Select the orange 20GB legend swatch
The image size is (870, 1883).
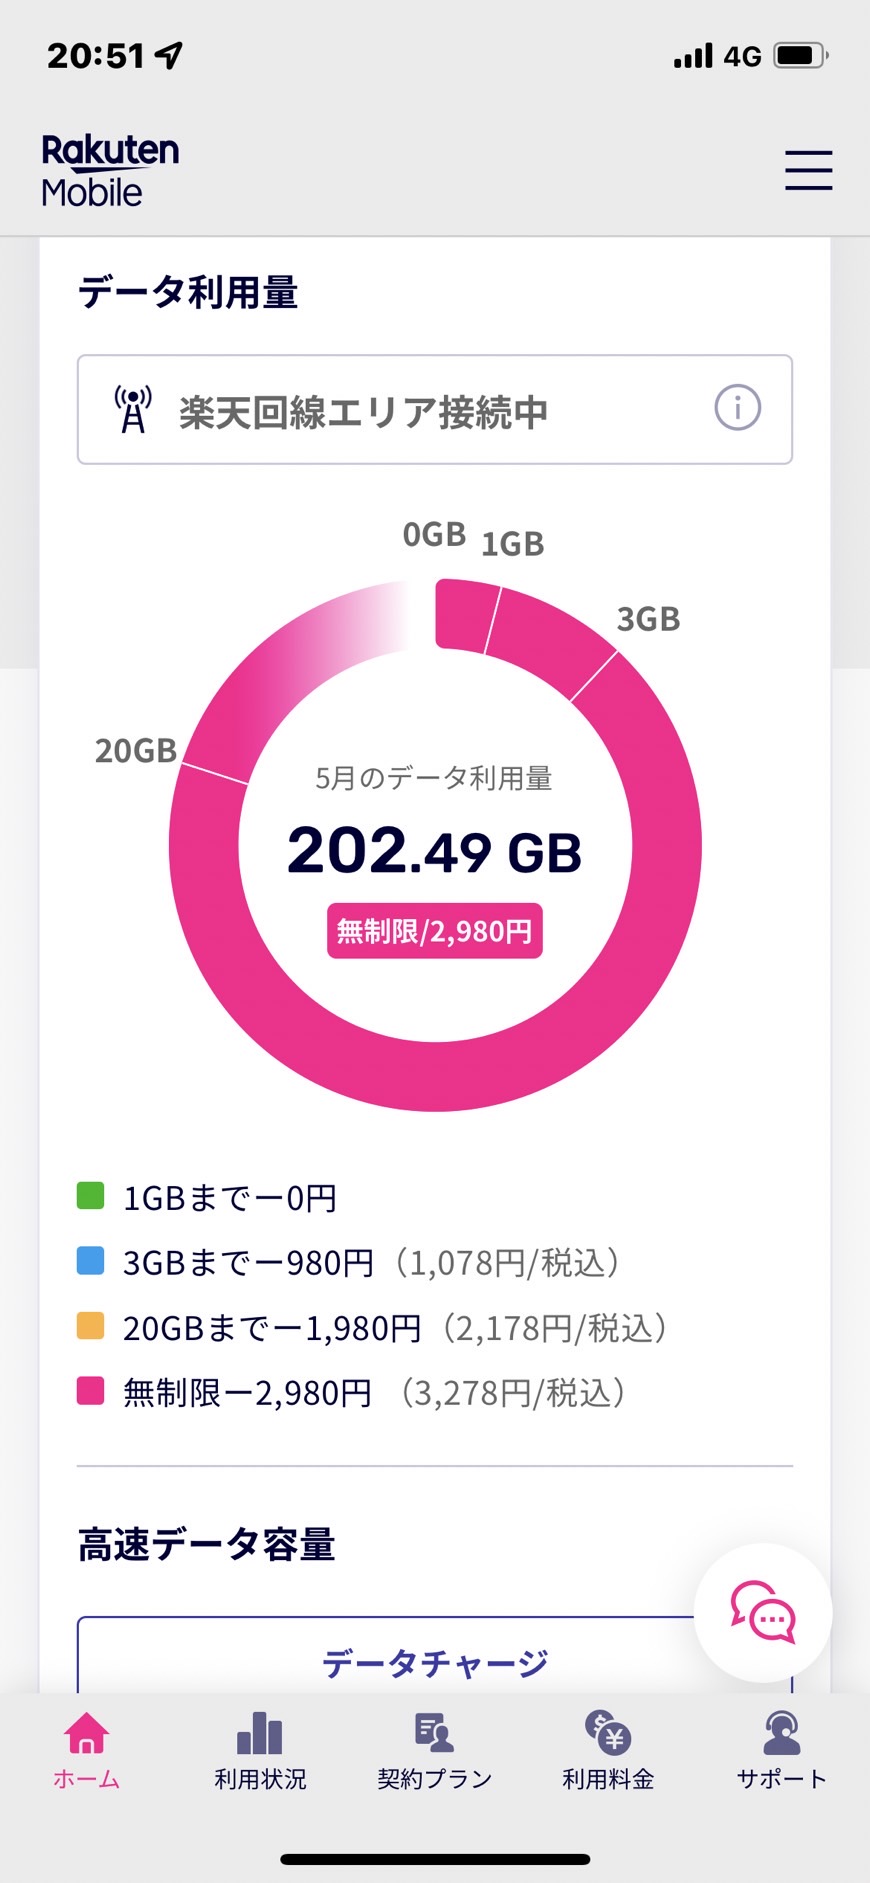pyautogui.click(x=91, y=1325)
